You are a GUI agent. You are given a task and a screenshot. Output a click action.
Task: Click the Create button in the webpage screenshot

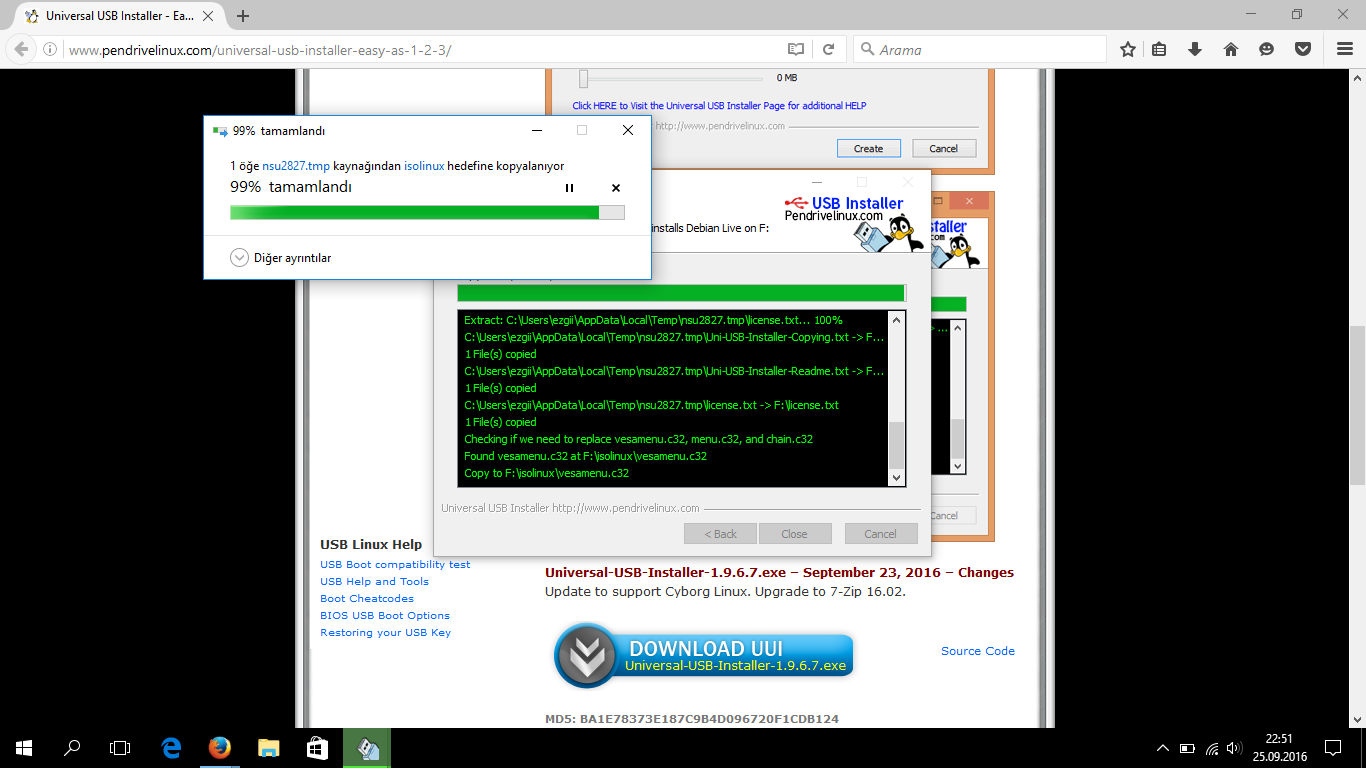tap(868, 148)
